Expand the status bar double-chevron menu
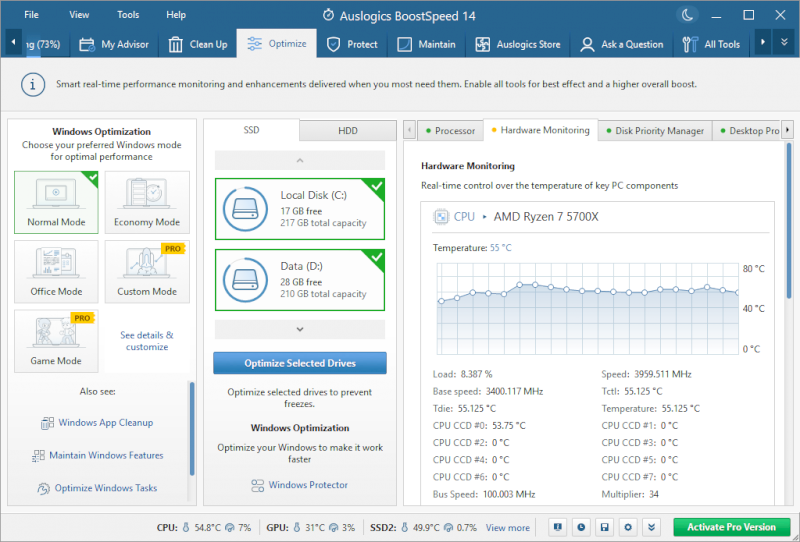Screen dimensions: 800x542 [651, 527]
